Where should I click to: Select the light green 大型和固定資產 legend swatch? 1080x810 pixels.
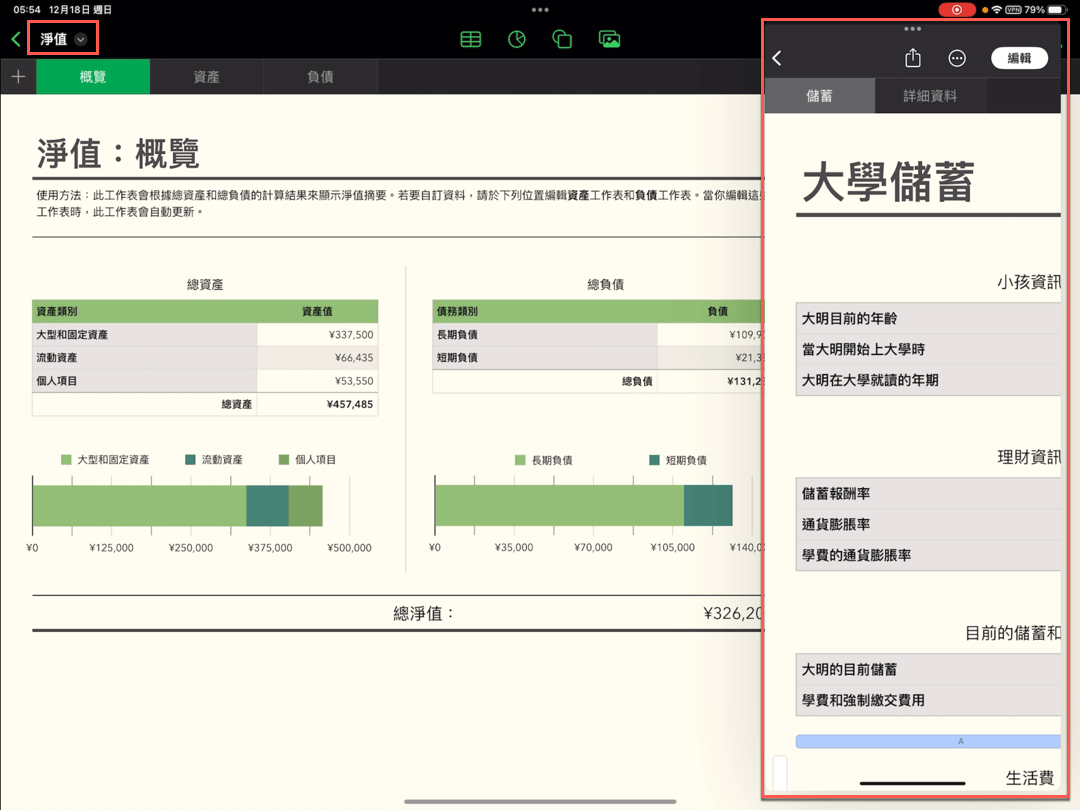(66, 459)
